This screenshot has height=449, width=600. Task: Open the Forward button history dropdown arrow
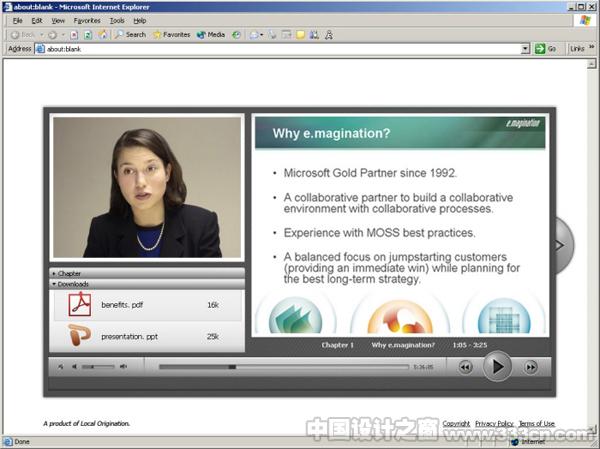63,35
